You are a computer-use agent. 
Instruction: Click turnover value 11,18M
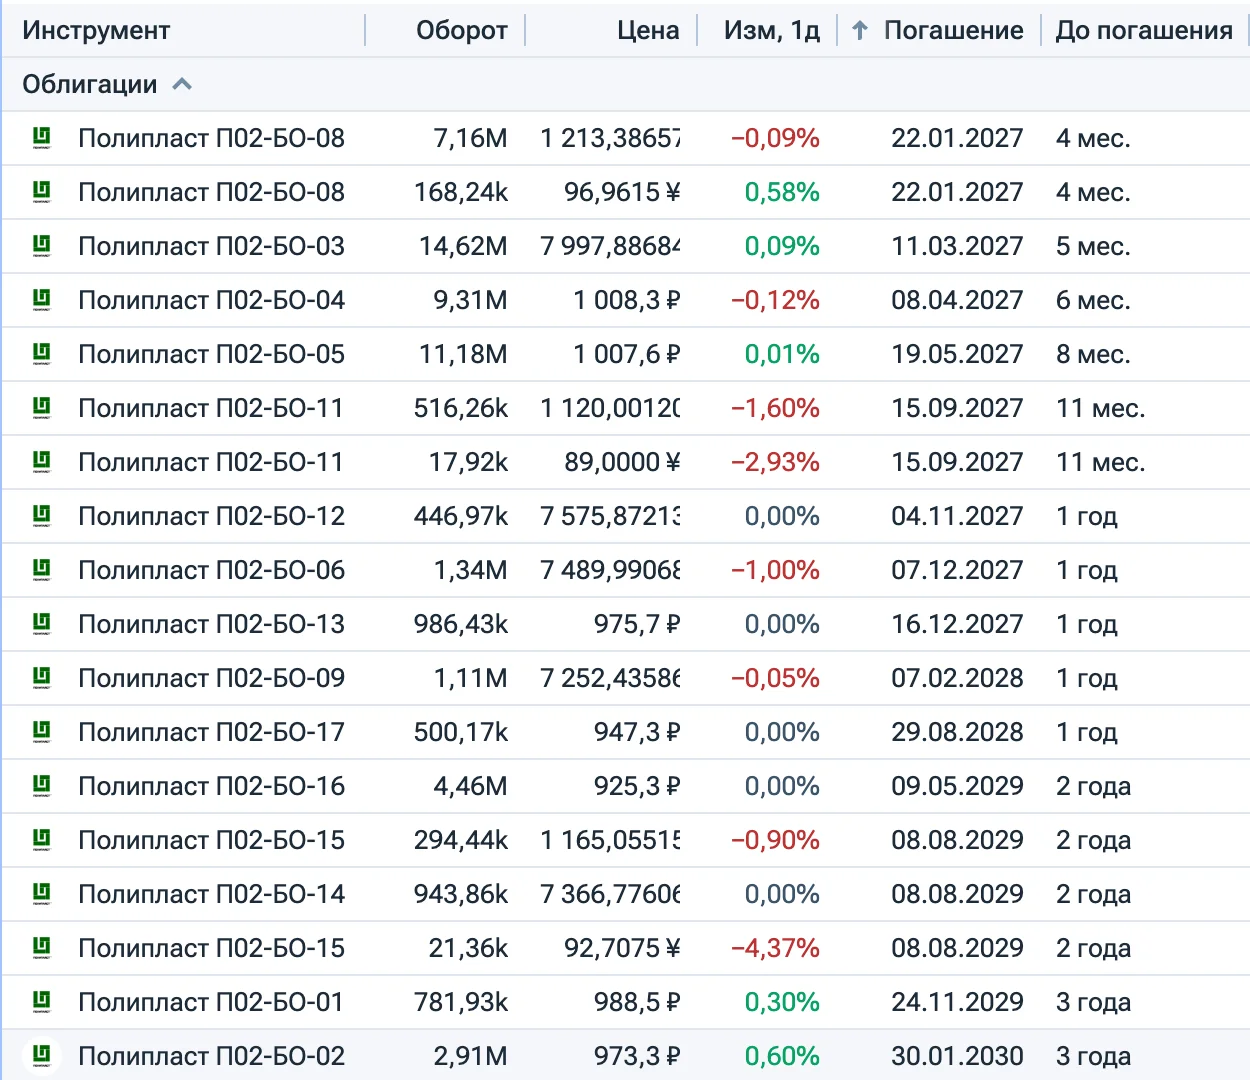point(463,354)
